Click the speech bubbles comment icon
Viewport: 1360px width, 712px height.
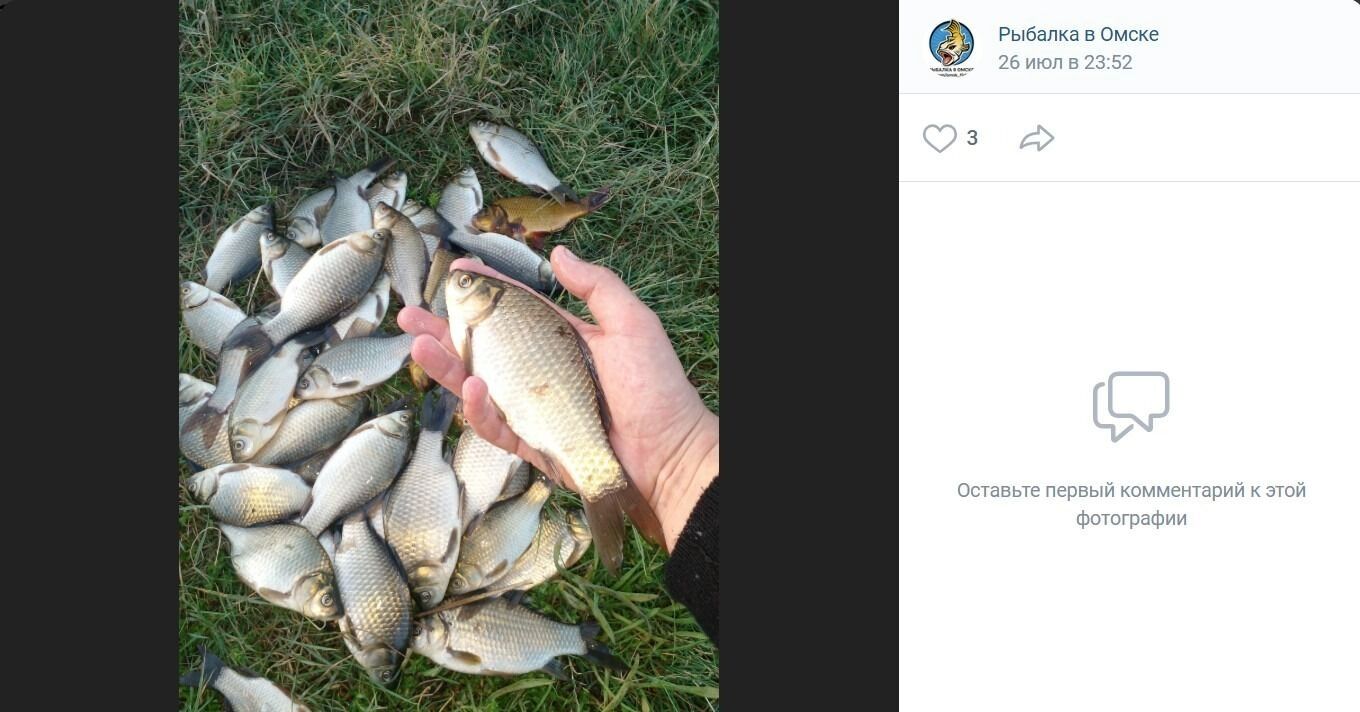(x=1131, y=405)
